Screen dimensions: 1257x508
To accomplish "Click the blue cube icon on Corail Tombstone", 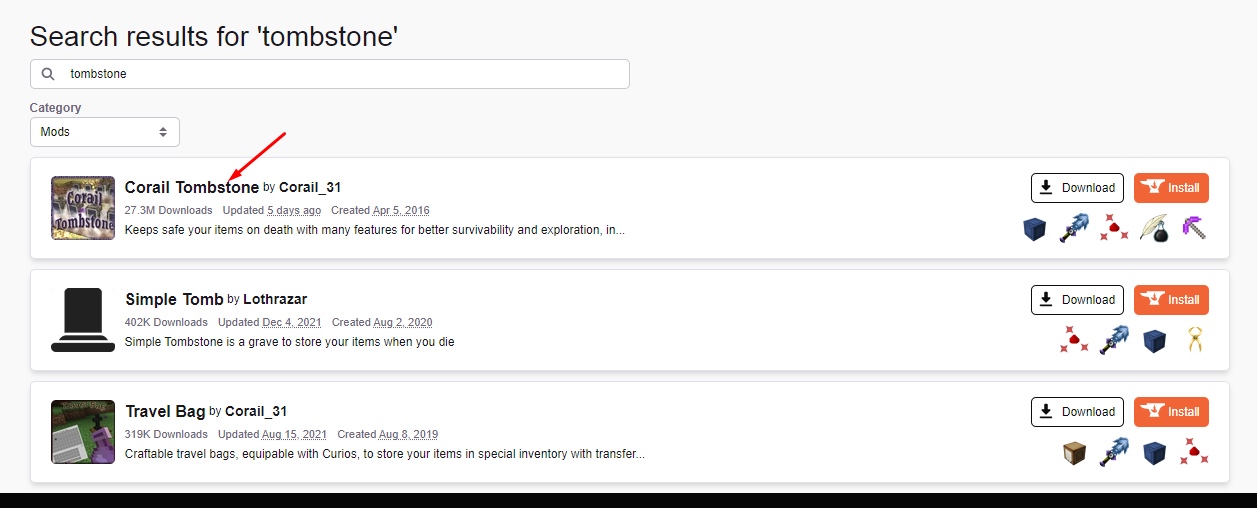I will tap(1035, 229).
